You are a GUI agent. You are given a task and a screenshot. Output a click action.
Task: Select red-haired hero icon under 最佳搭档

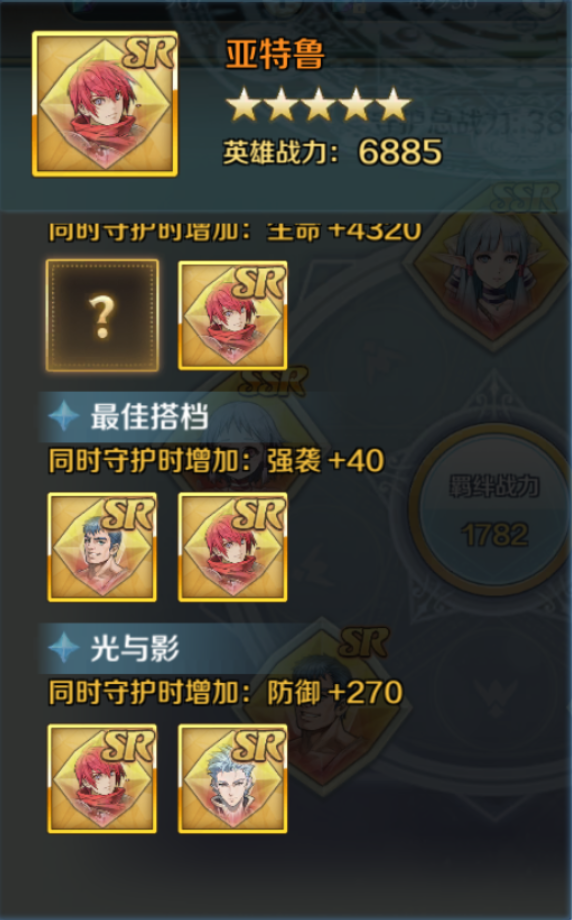(232, 547)
